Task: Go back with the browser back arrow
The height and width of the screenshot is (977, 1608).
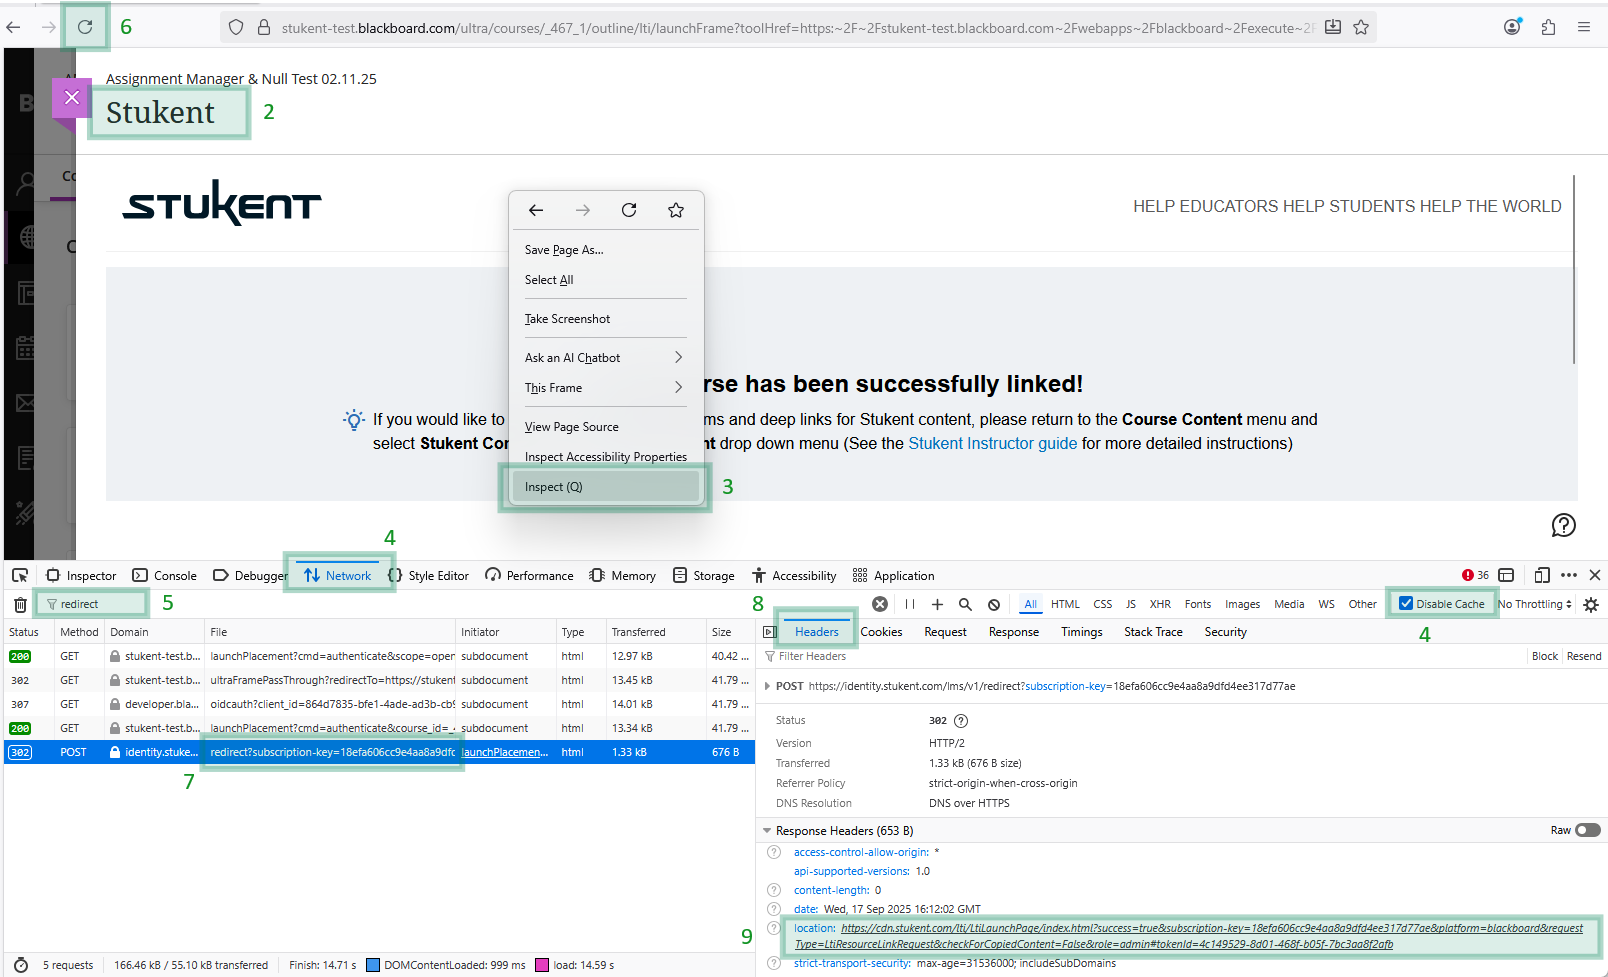Action: 13,27
